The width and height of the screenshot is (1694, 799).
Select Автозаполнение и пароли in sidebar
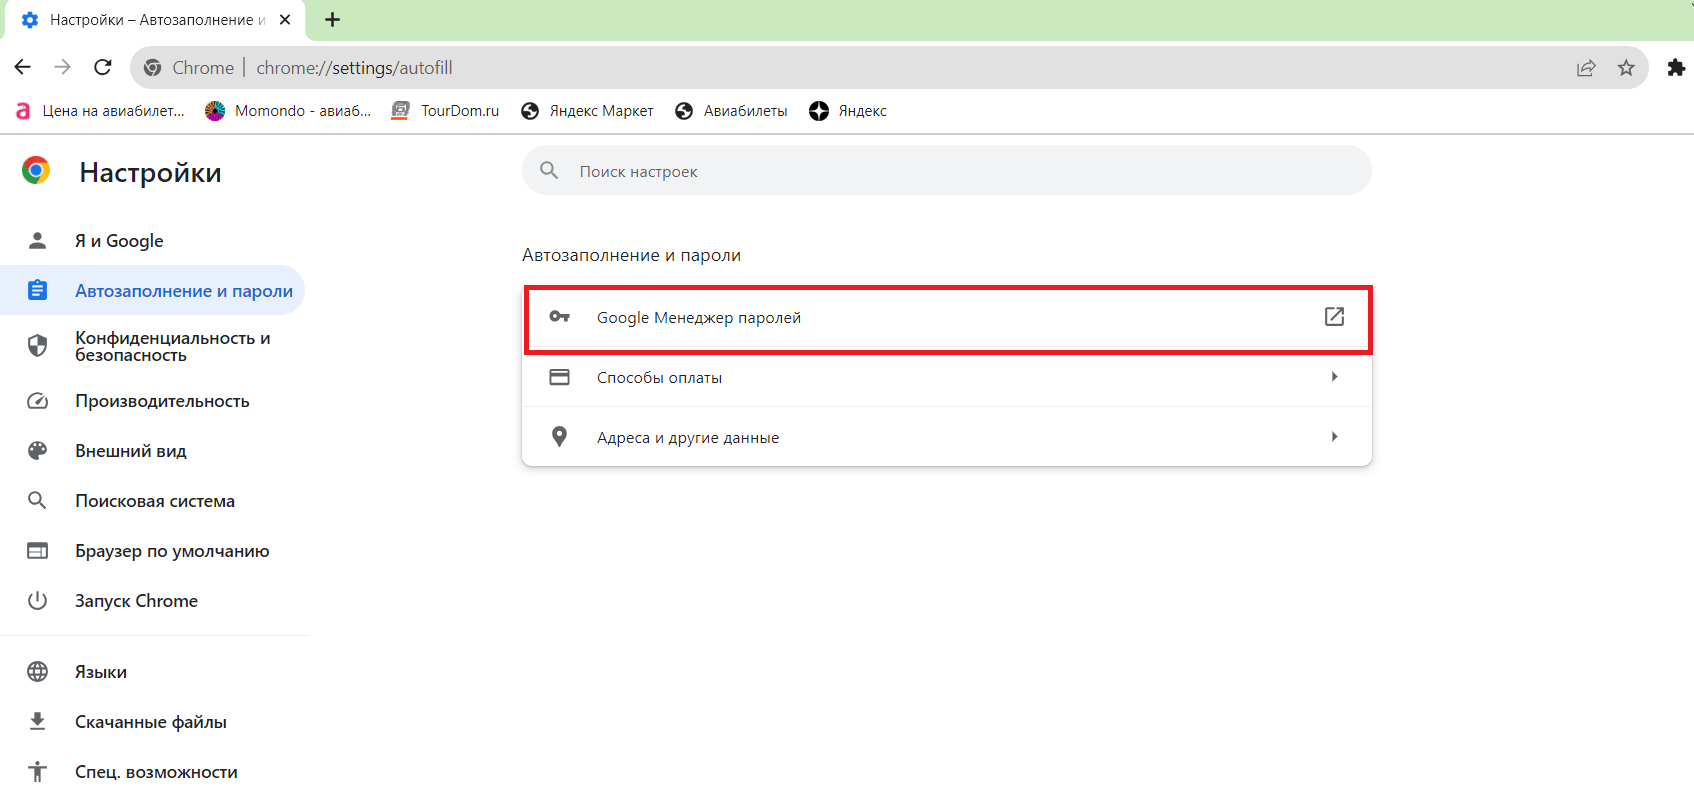(152, 290)
